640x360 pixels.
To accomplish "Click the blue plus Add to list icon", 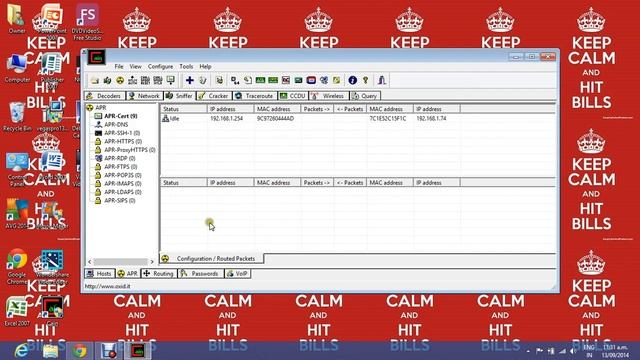I will [189, 80].
